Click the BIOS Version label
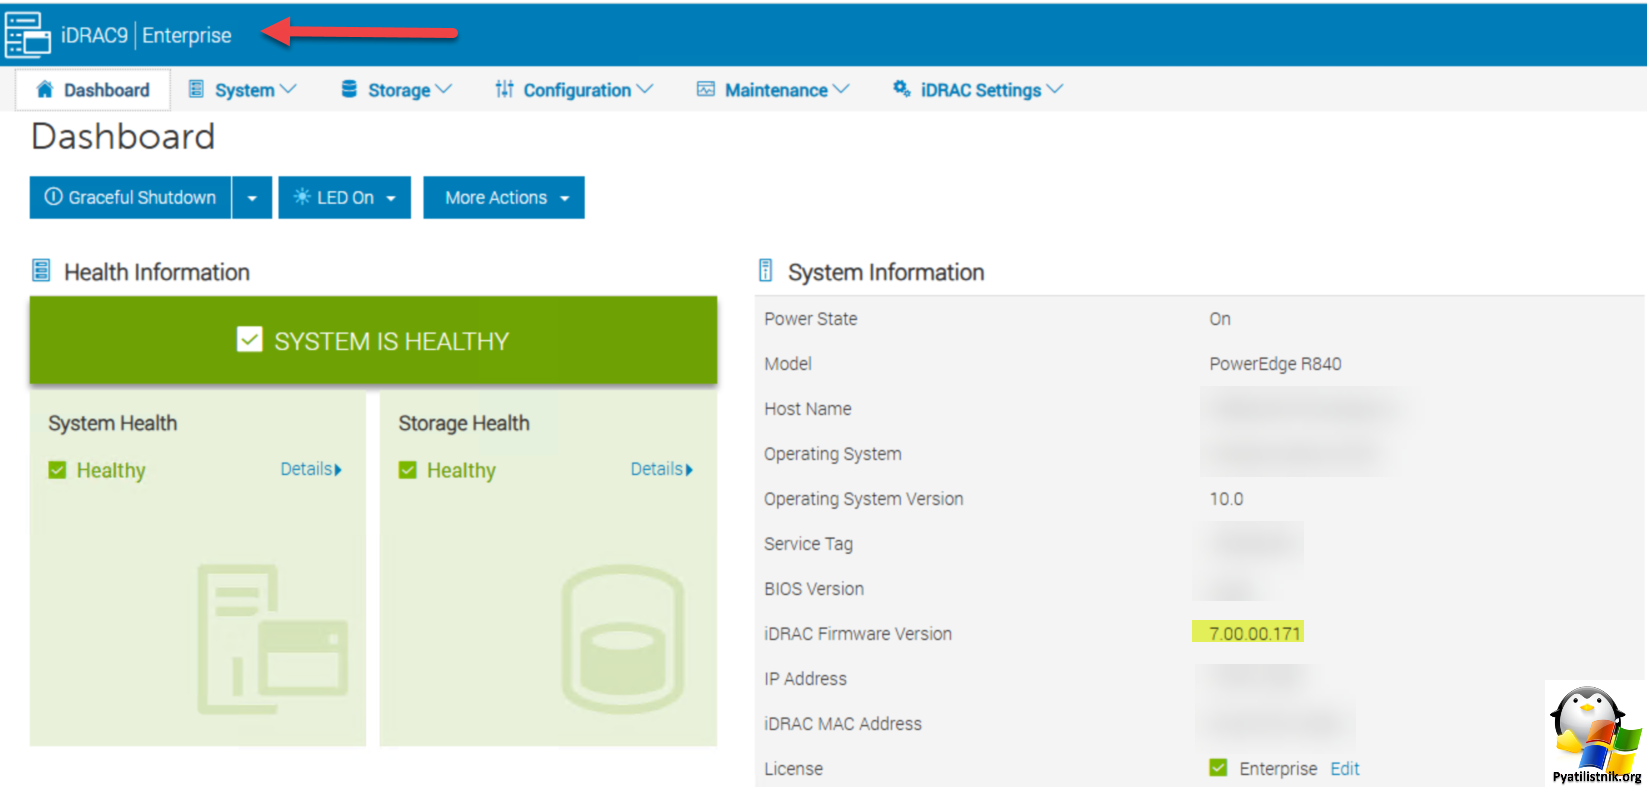The width and height of the screenshot is (1647, 787). (x=814, y=589)
